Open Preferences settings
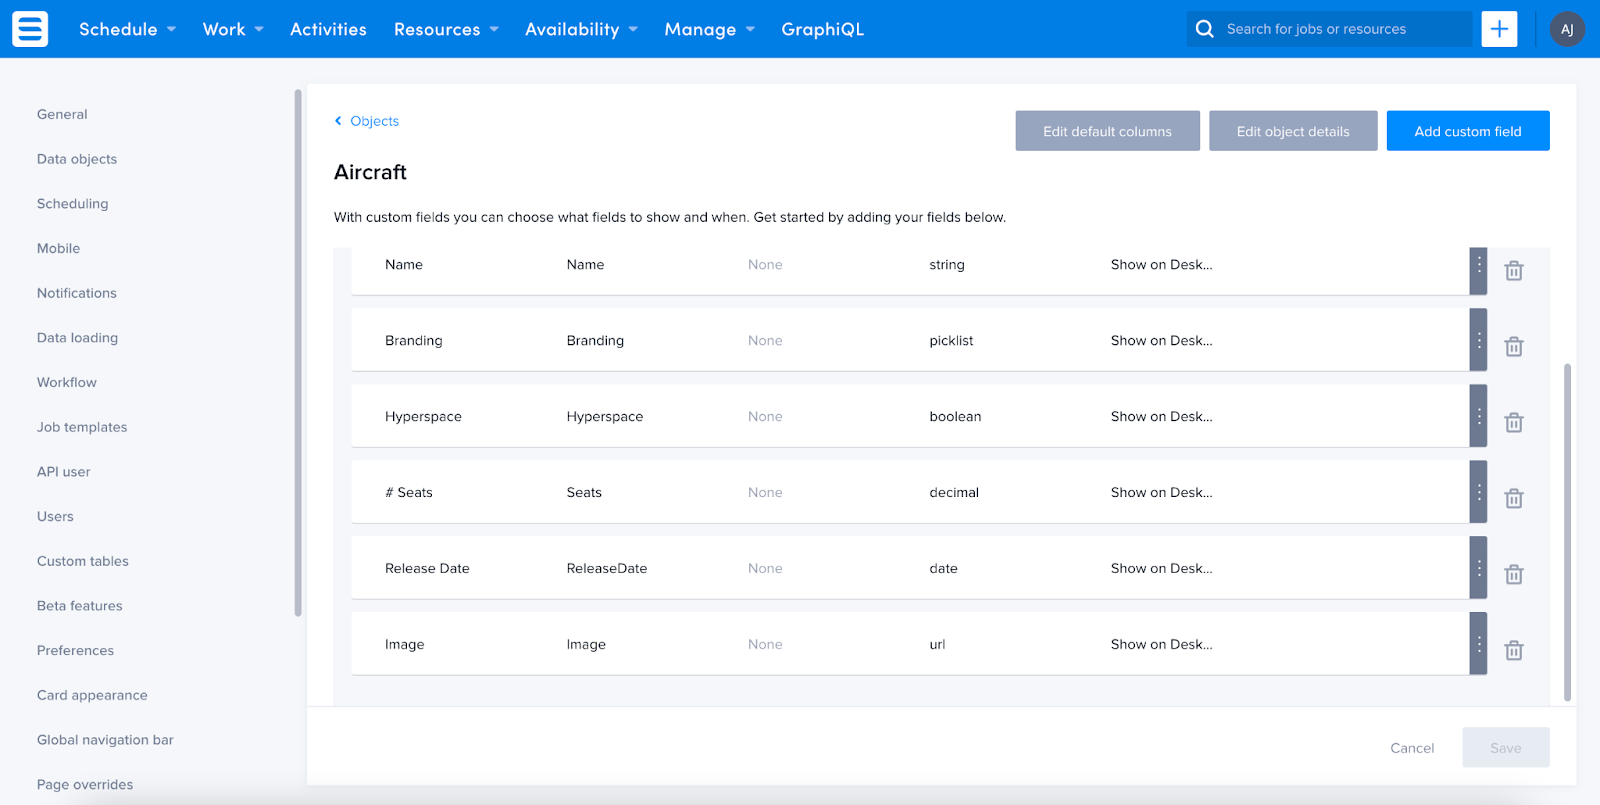The height and width of the screenshot is (805, 1600). 75,651
